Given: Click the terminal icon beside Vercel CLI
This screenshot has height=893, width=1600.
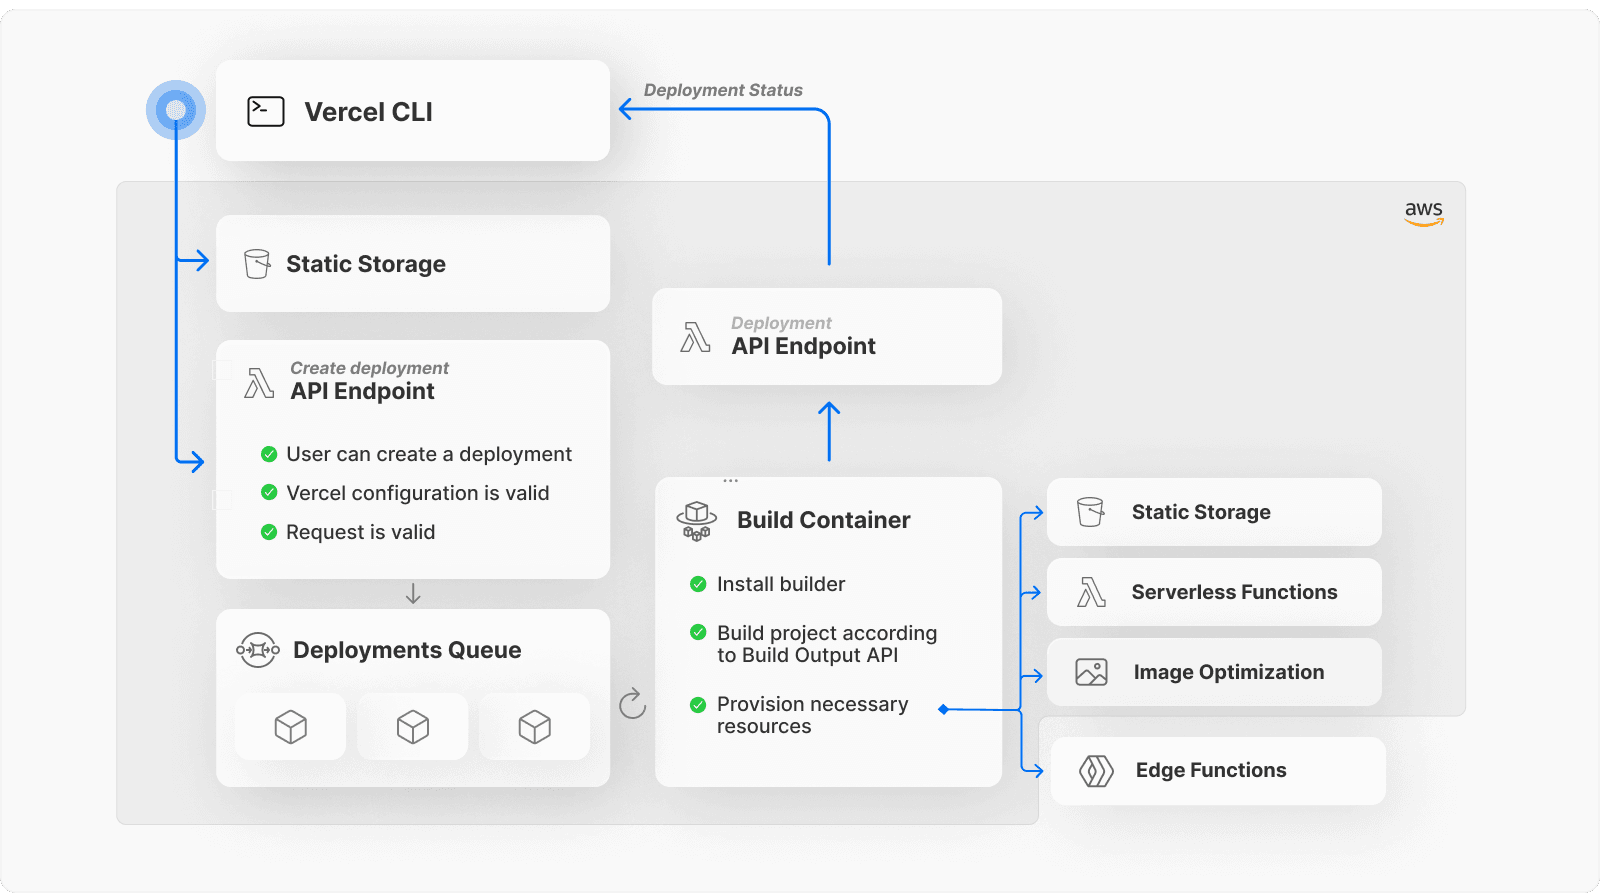Looking at the screenshot, I should (x=266, y=111).
